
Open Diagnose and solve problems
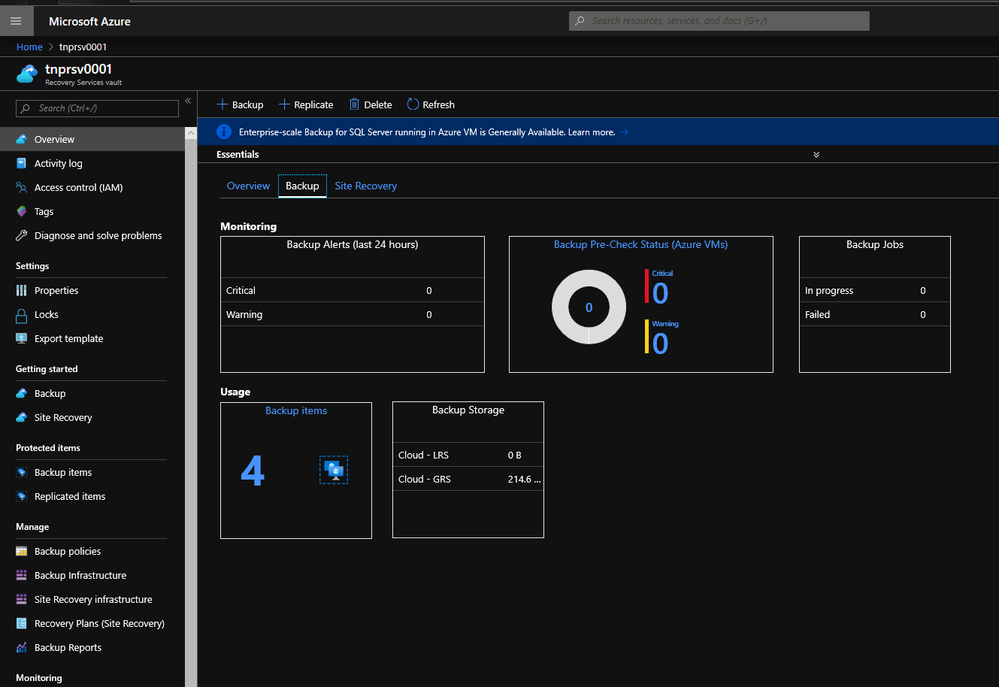click(x=97, y=236)
